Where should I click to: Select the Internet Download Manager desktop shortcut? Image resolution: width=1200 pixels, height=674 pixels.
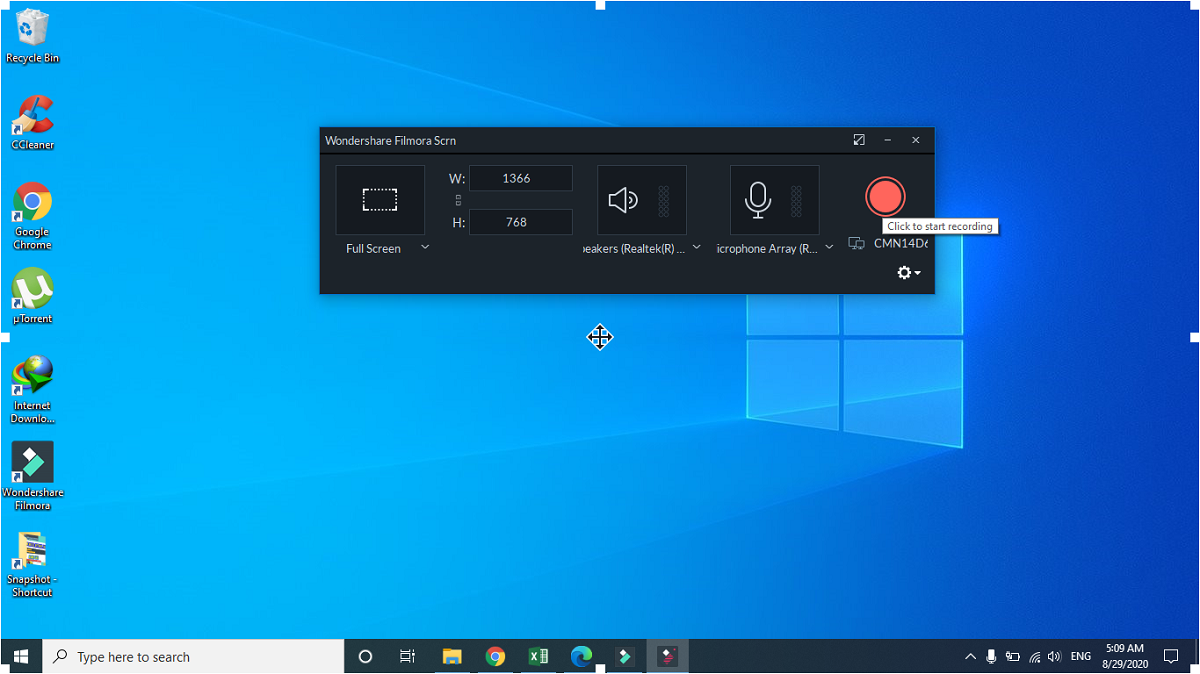click(32, 389)
